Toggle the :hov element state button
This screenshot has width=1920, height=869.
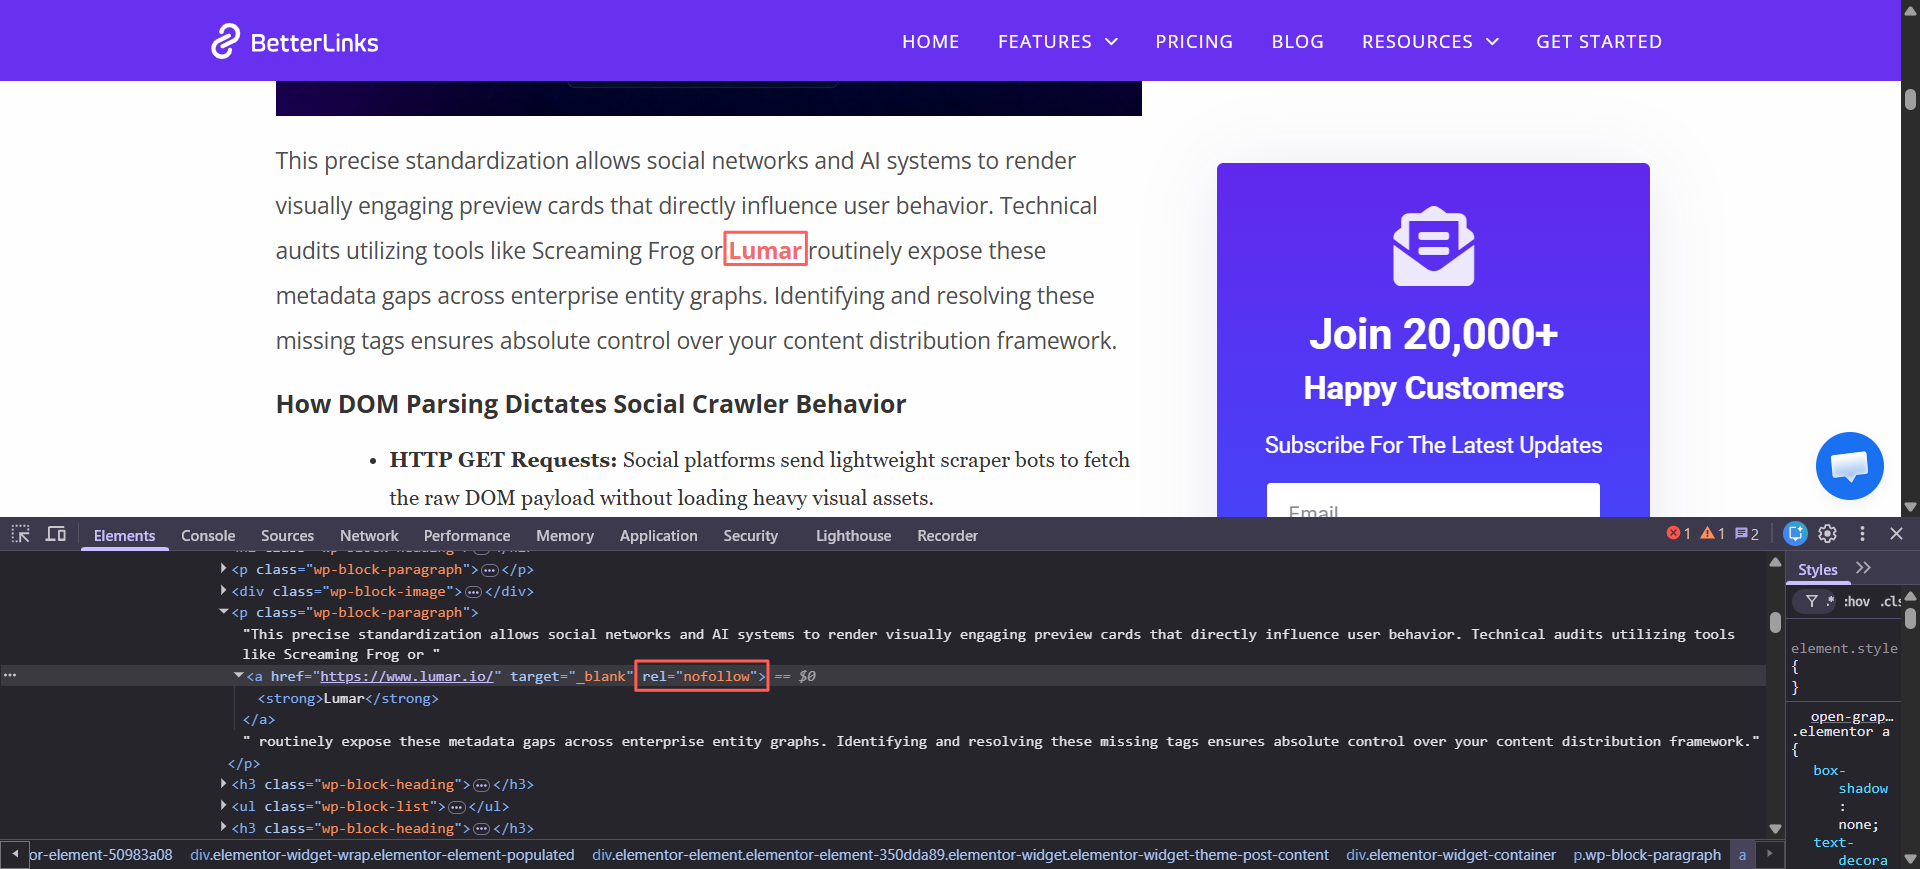pyautogui.click(x=1856, y=601)
